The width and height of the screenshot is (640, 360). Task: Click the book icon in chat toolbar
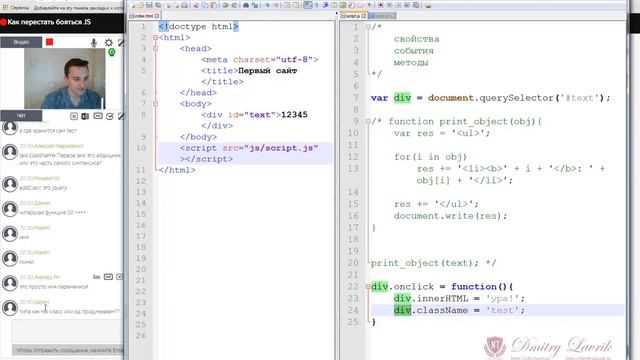coord(85,116)
